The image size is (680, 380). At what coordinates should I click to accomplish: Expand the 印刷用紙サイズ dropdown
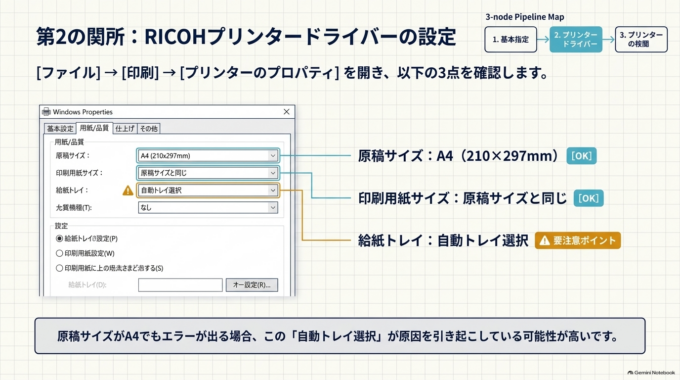pos(208,173)
